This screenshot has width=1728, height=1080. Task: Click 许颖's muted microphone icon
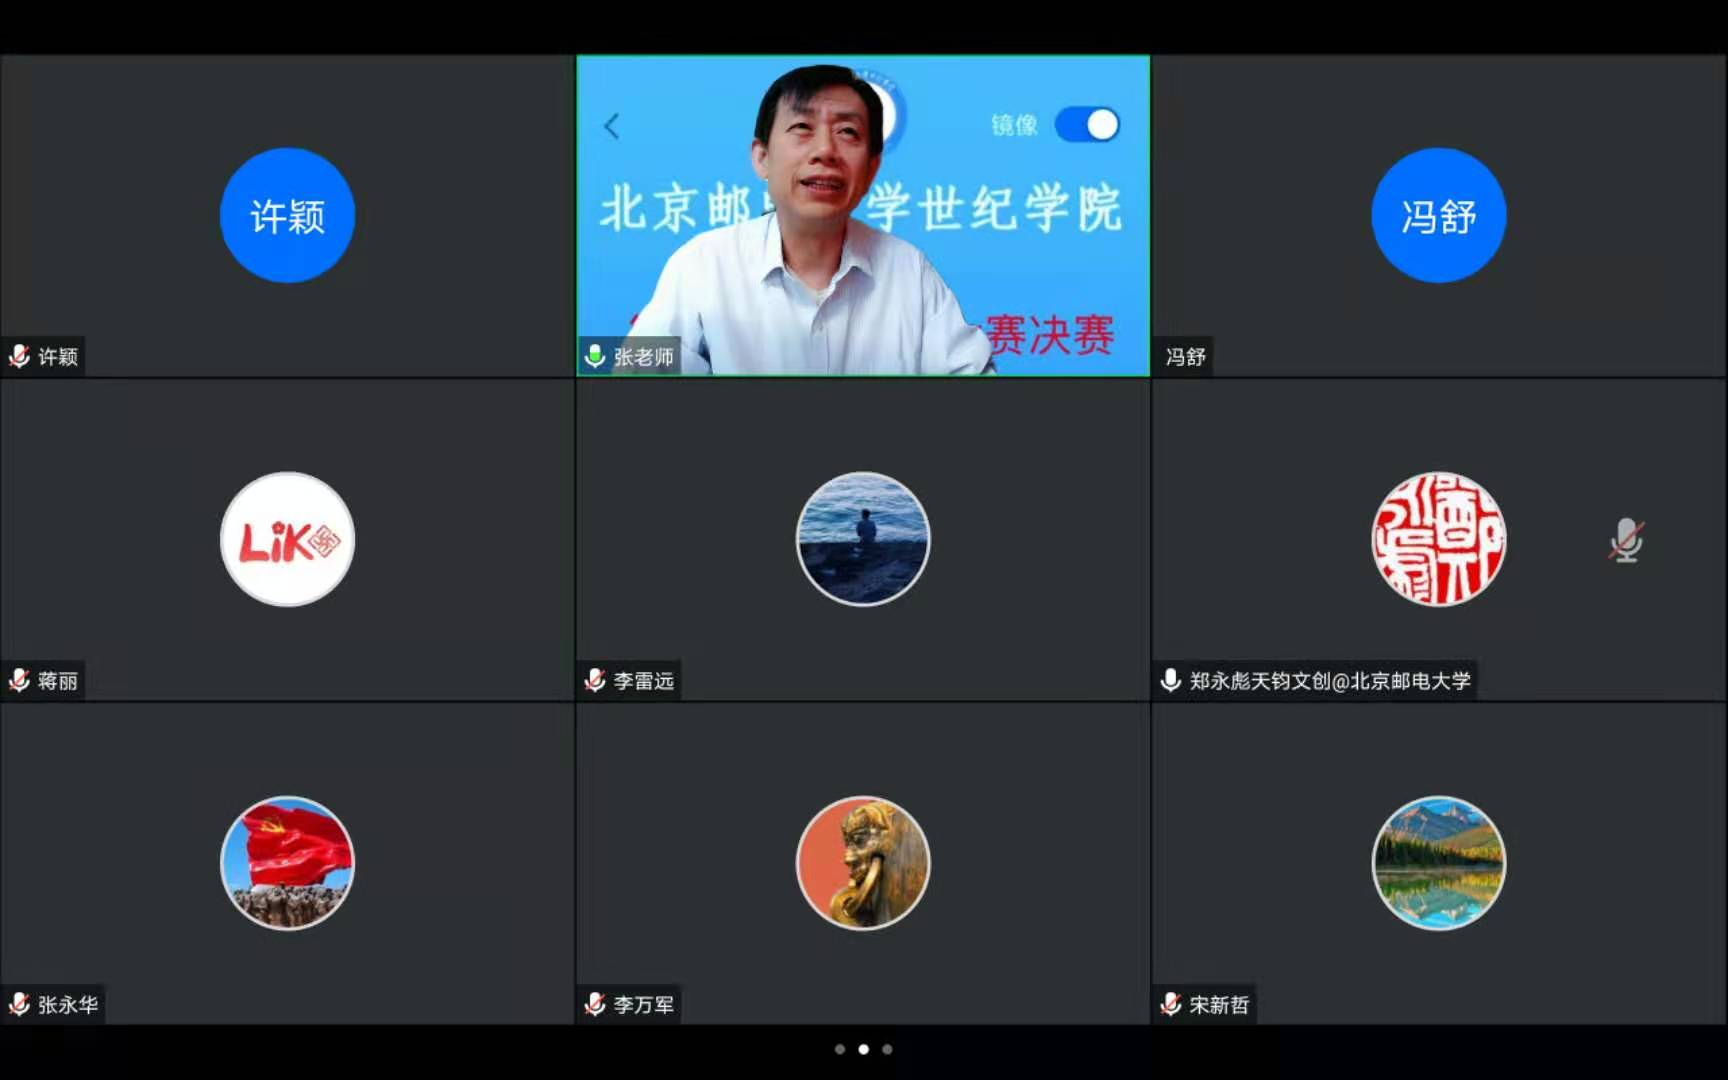19,357
